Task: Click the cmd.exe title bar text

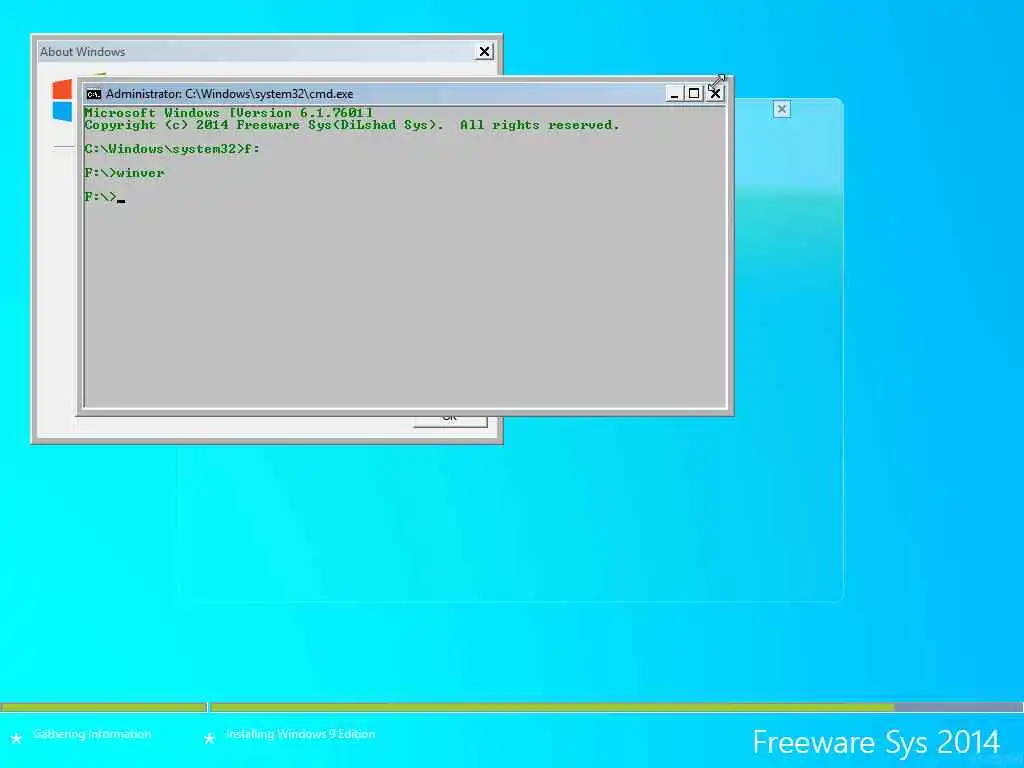Action: point(229,94)
